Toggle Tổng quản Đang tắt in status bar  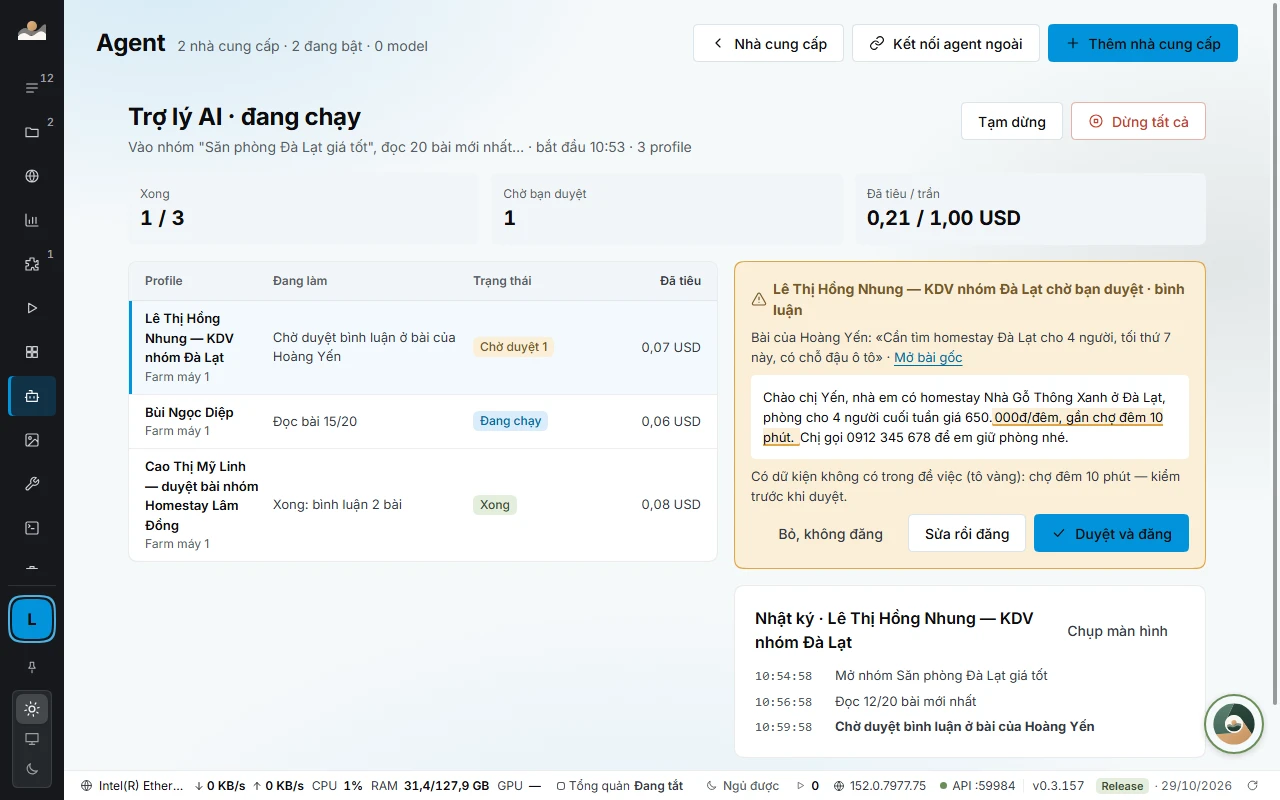[619, 786]
